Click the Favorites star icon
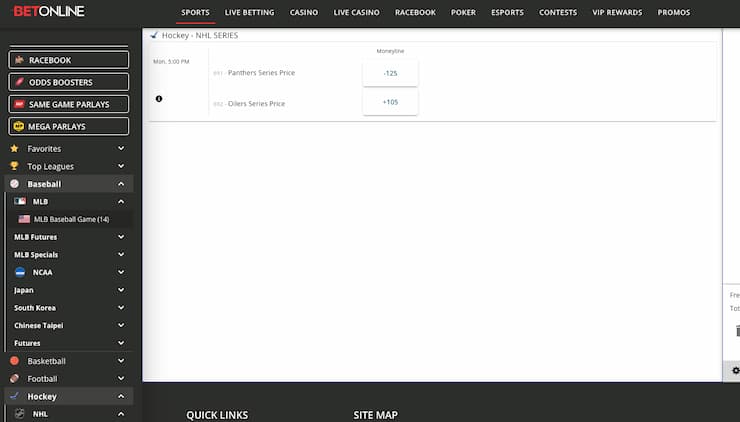The image size is (740, 422). [14, 148]
